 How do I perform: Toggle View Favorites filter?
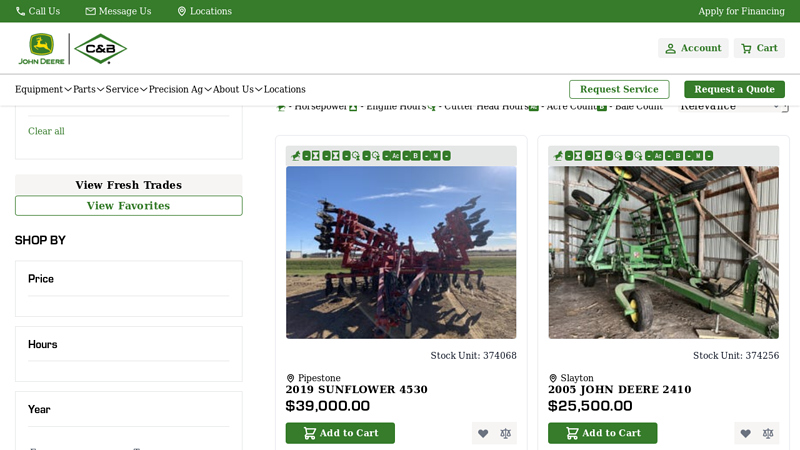[128, 205]
